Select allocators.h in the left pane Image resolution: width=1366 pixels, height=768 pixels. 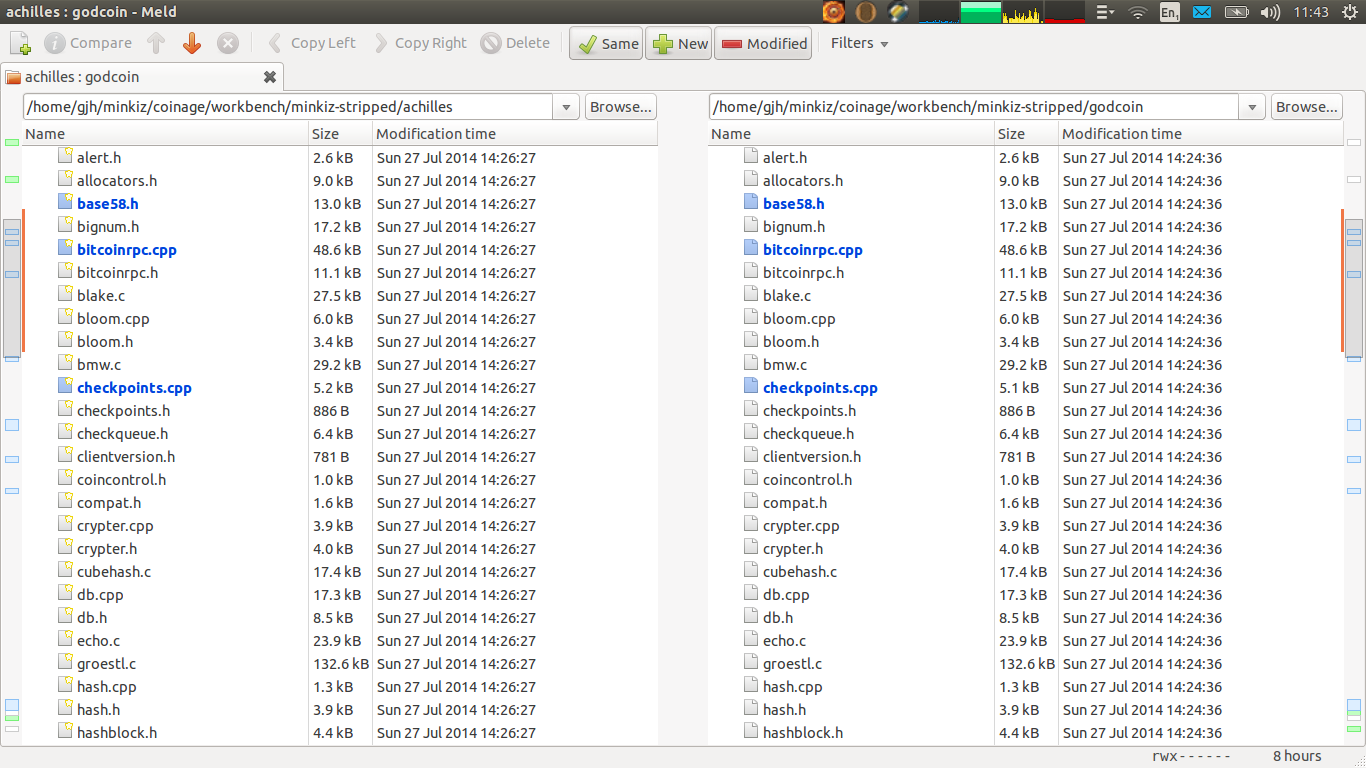click(117, 181)
